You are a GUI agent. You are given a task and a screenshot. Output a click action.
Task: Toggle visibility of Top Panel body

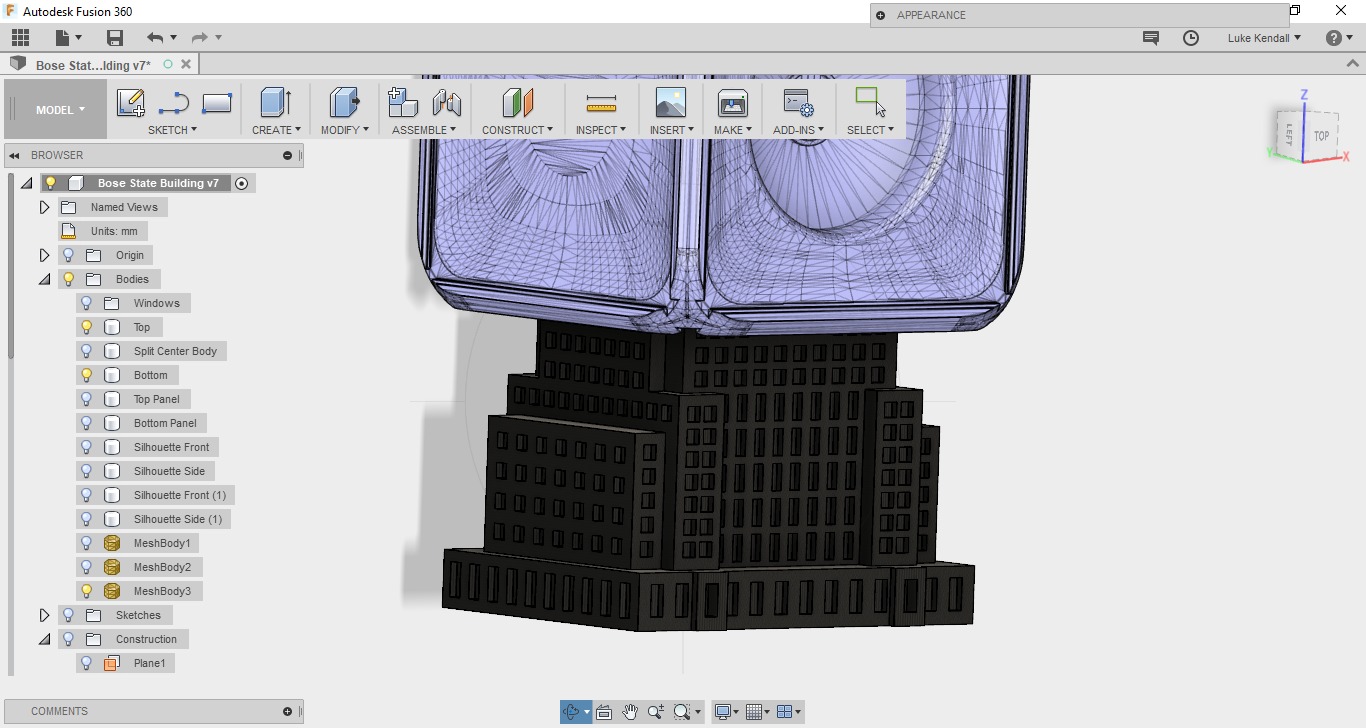87,399
